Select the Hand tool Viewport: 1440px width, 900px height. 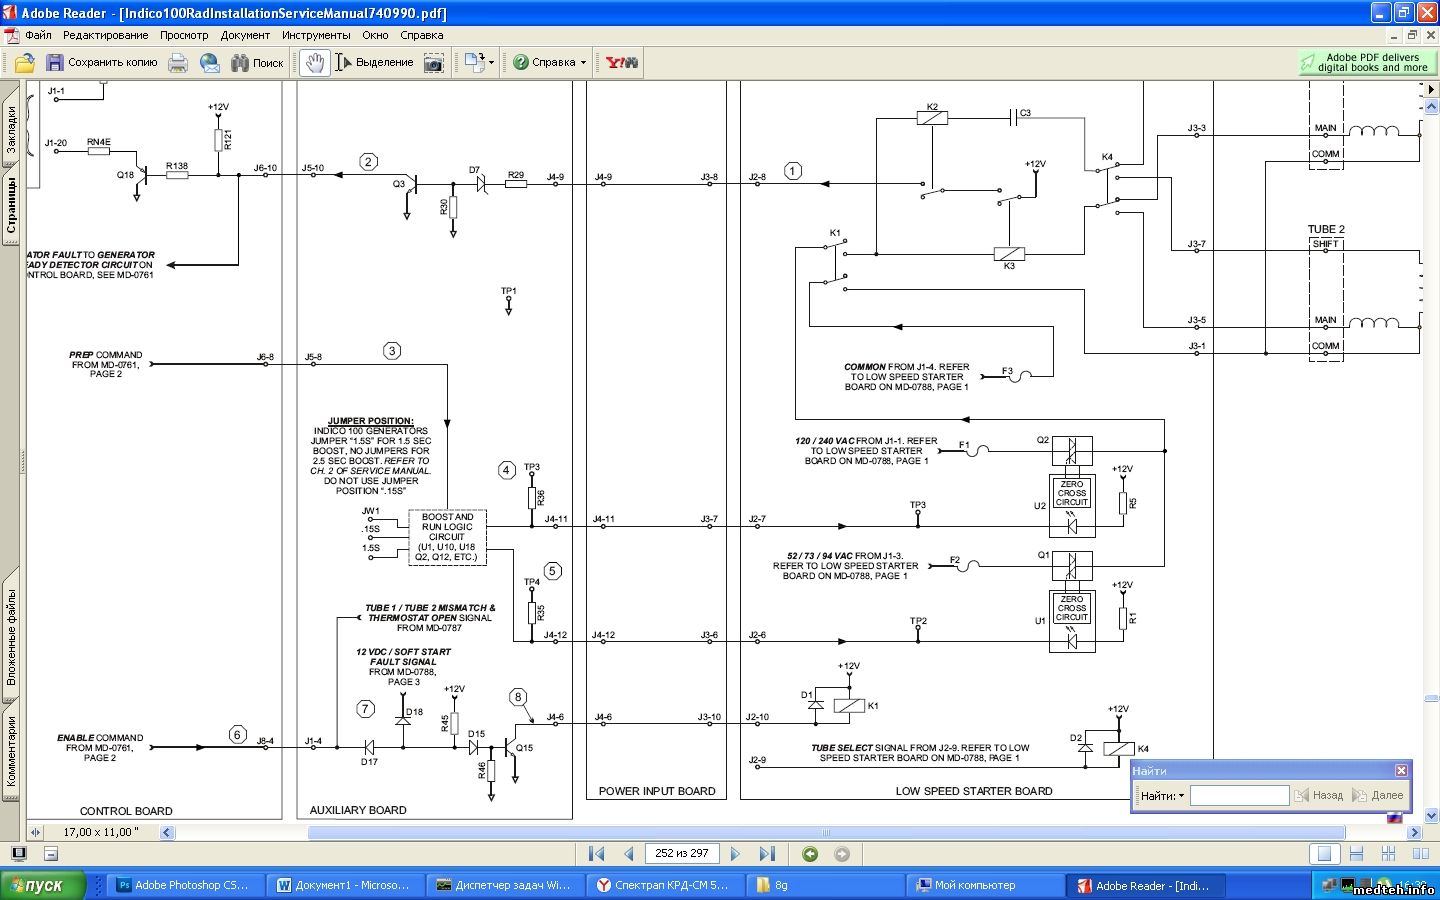pos(314,63)
